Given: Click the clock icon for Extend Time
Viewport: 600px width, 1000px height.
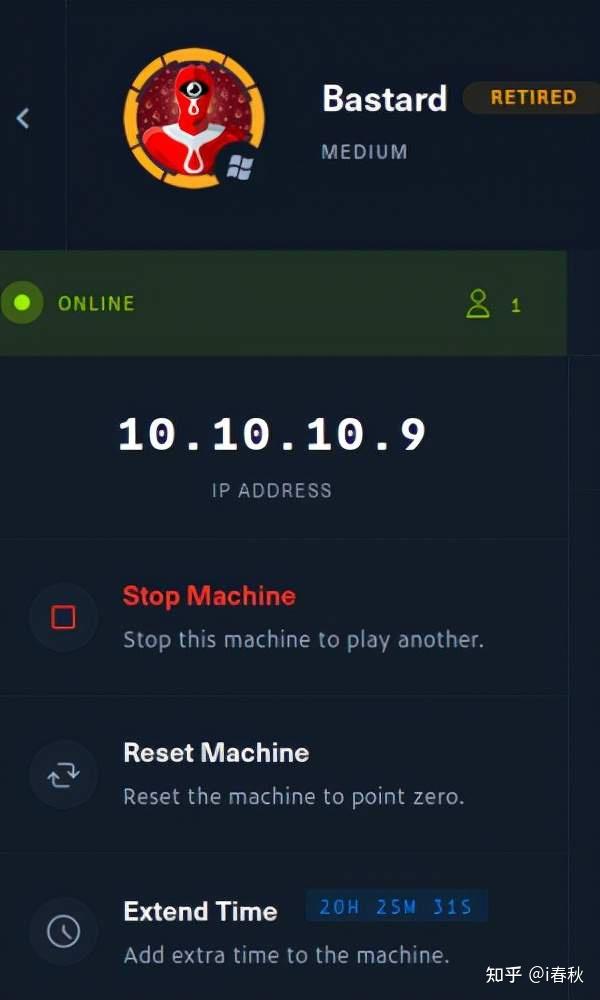Looking at the screenshot, I should [63, 931].
